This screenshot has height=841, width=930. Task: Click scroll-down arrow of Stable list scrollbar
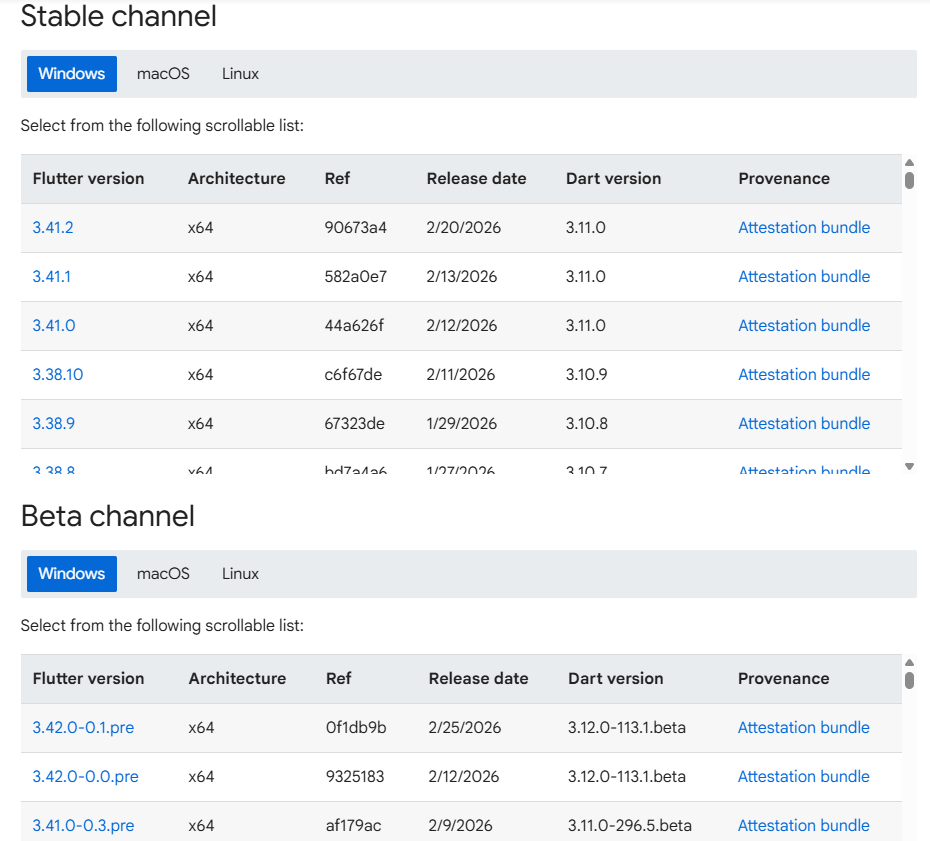coord(909,466)
